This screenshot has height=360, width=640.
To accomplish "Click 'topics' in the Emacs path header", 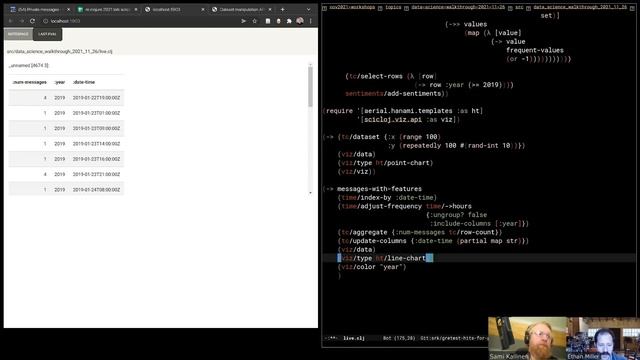I will pyautogui.click(x=393, y=7).
